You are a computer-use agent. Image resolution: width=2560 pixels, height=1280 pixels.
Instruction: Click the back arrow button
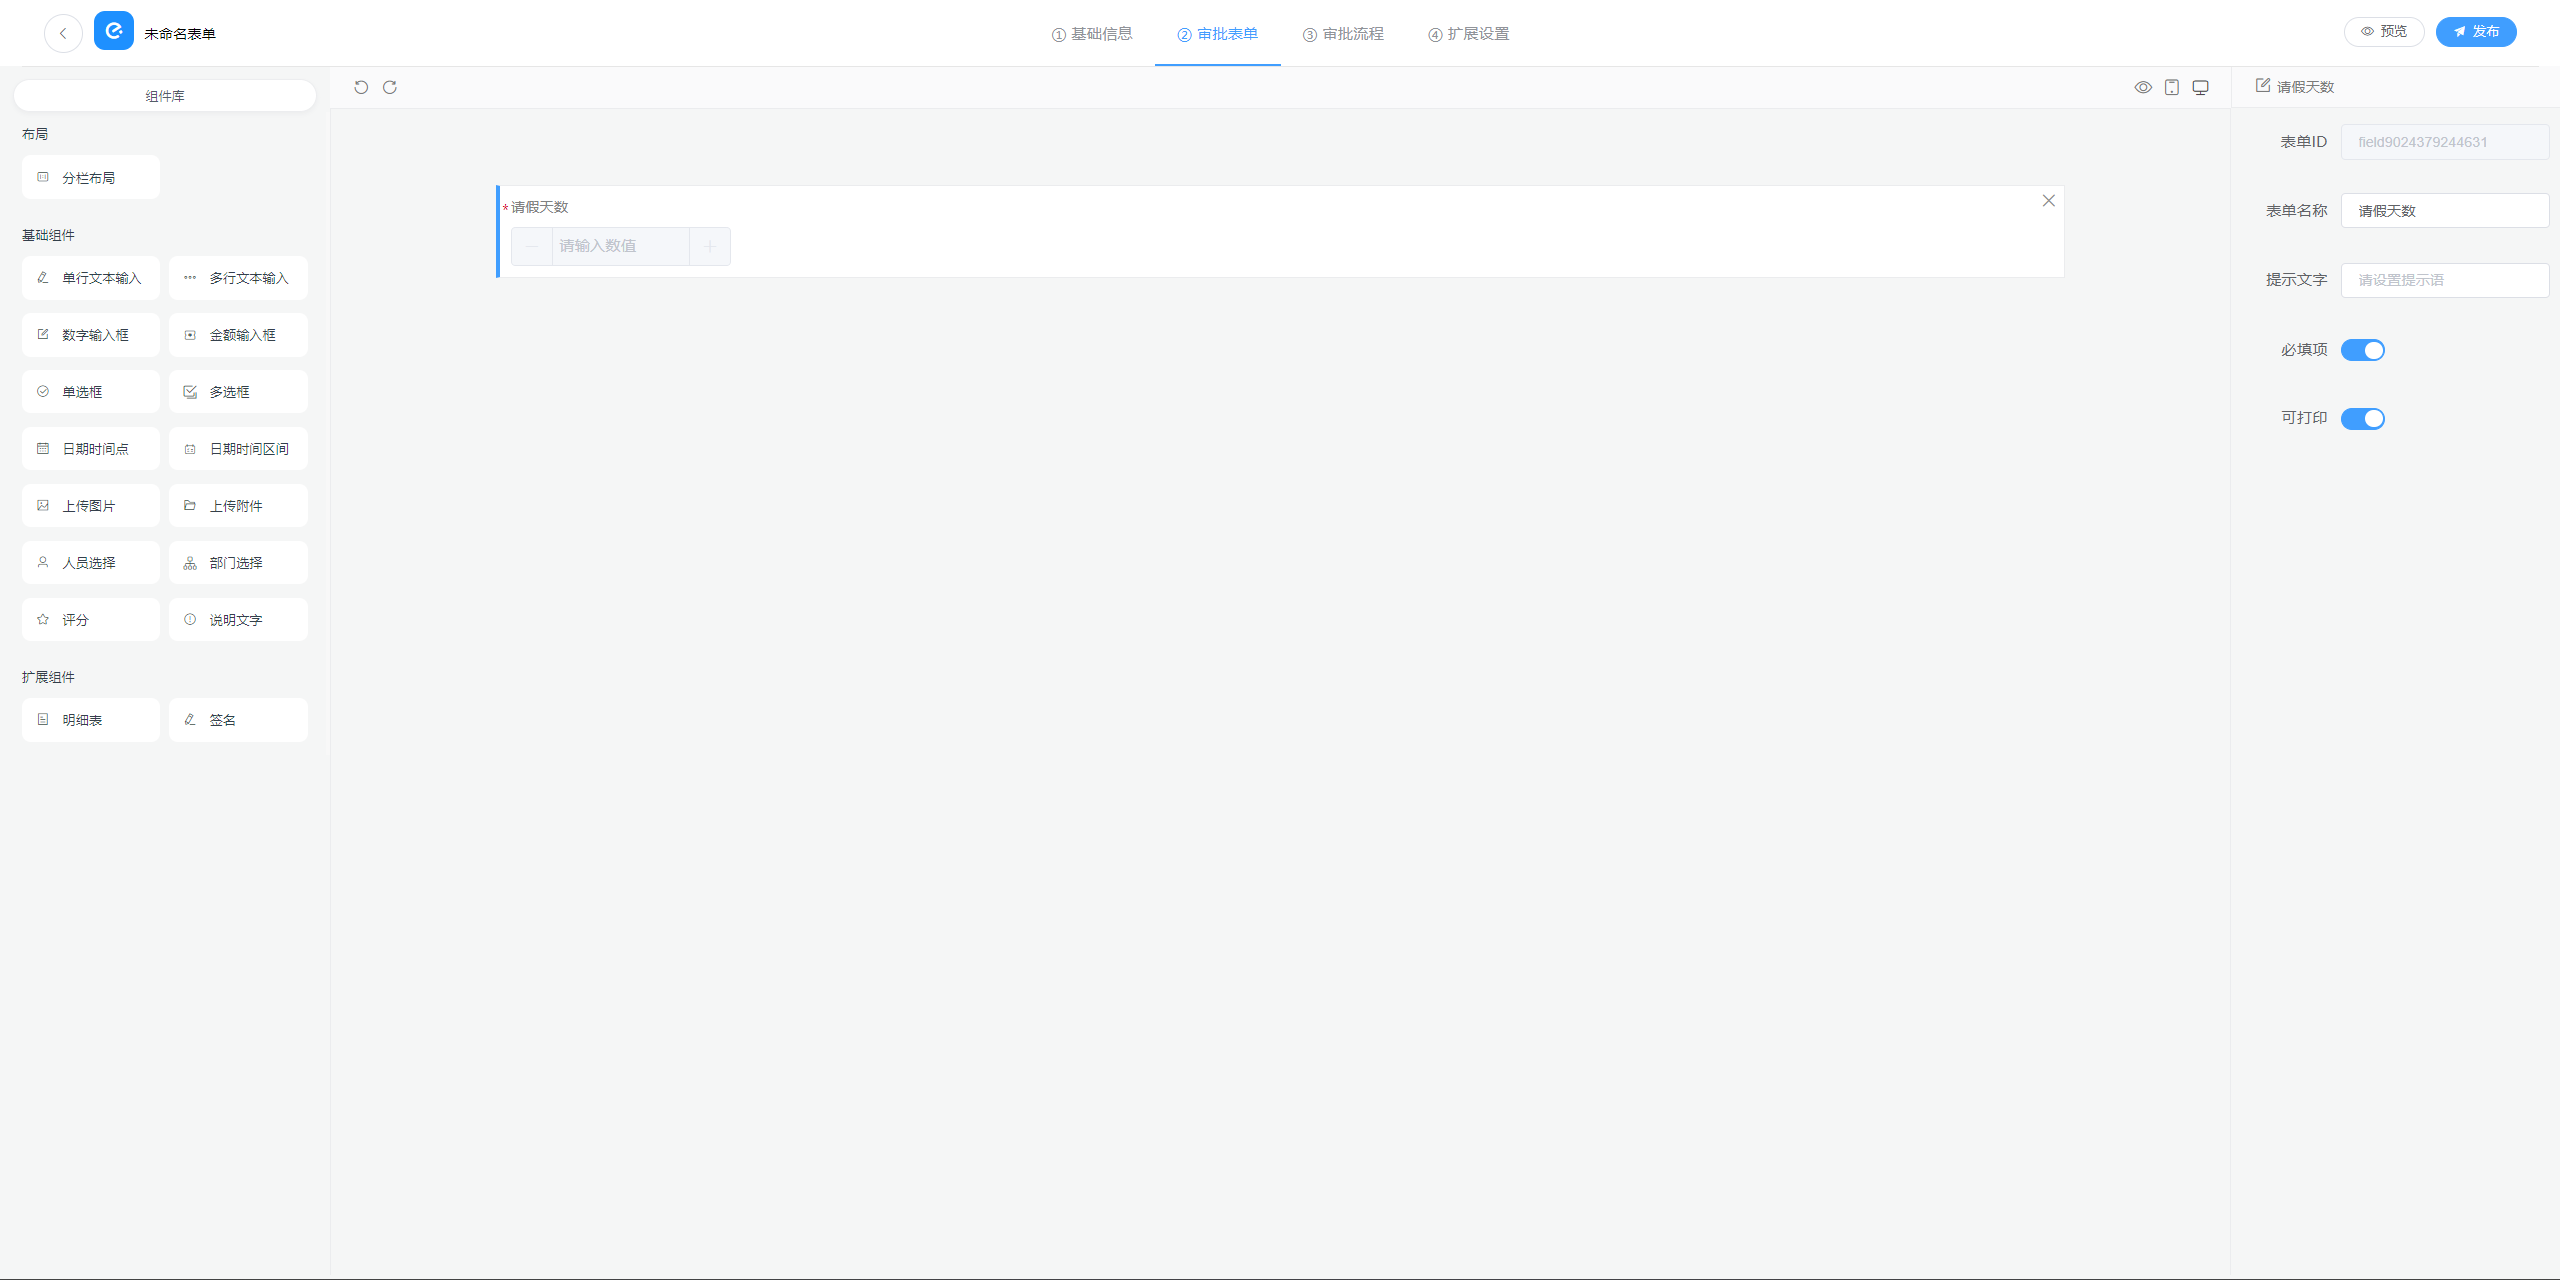point(63,33)
